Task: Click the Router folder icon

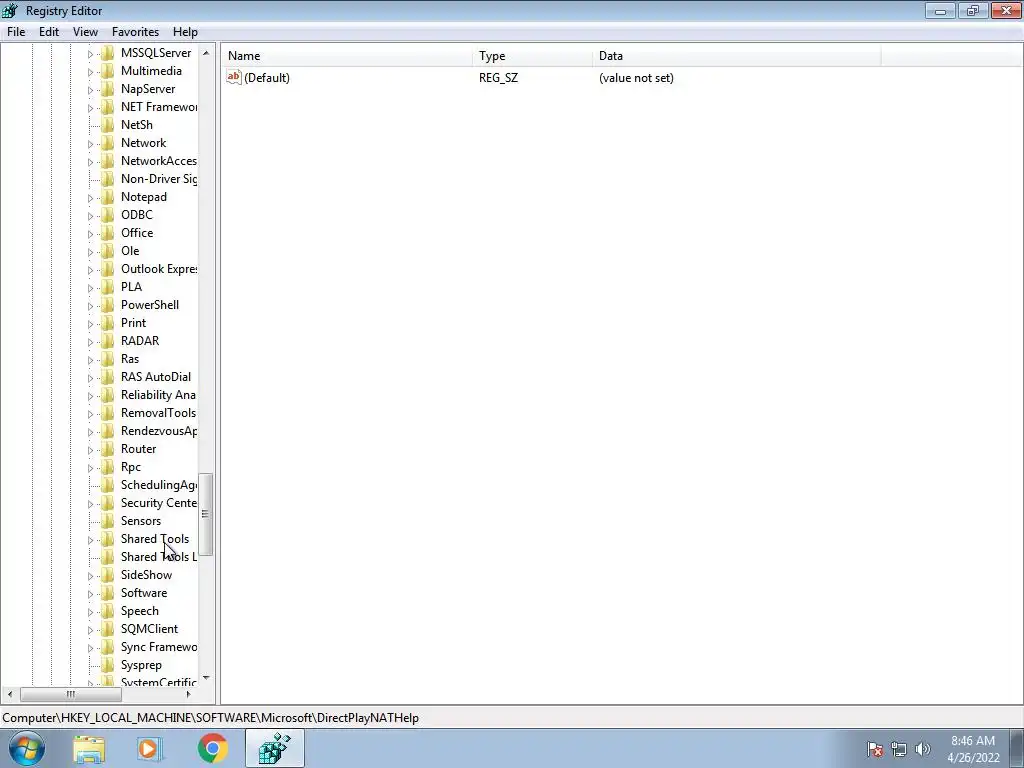Action: tap(108, 449)
